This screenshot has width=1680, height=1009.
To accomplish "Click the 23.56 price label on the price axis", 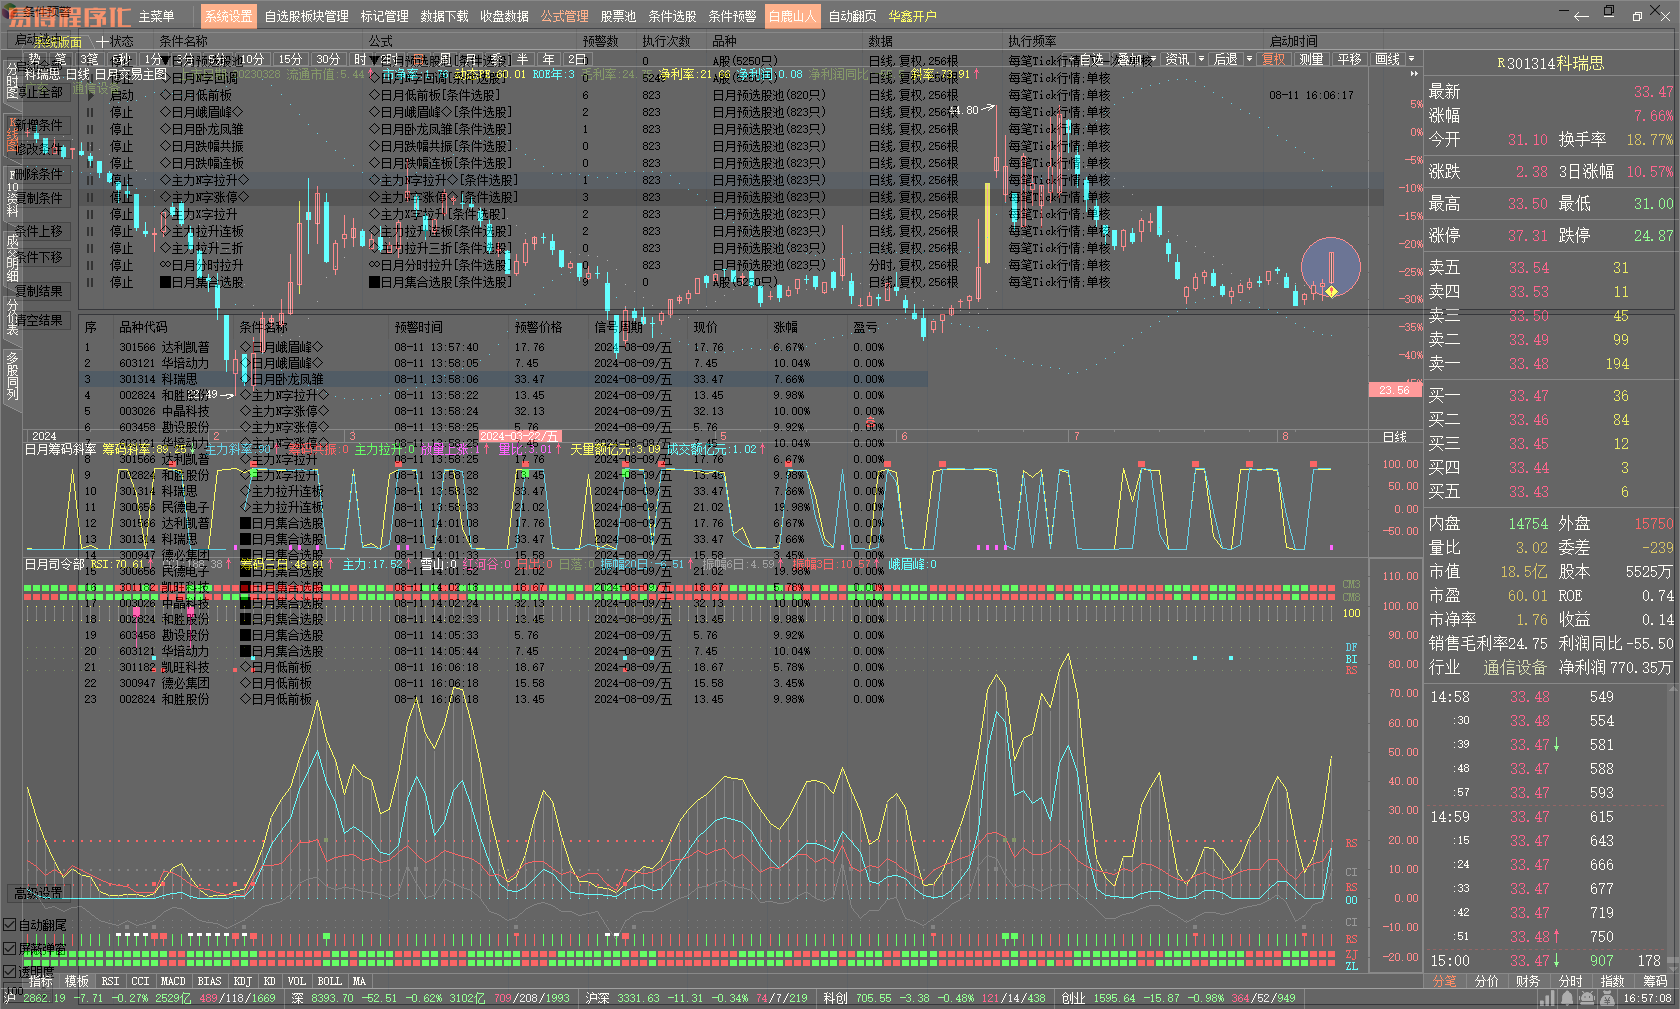I will (x=1394, y=390).
